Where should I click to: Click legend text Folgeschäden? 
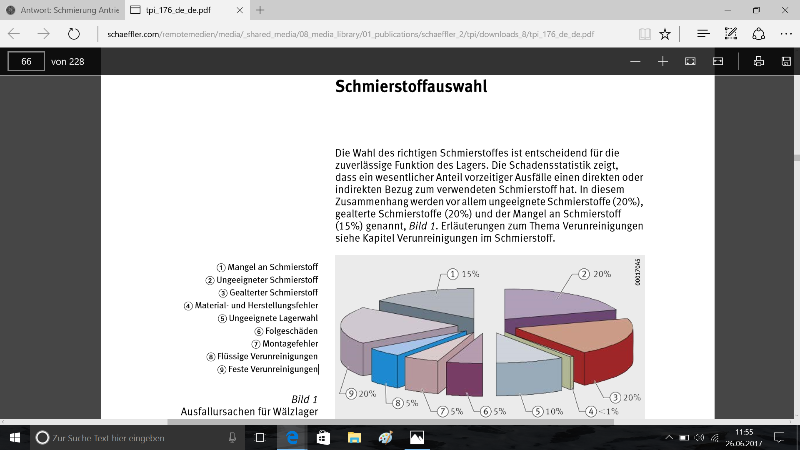pyautogui.click(x=291, y=331)
